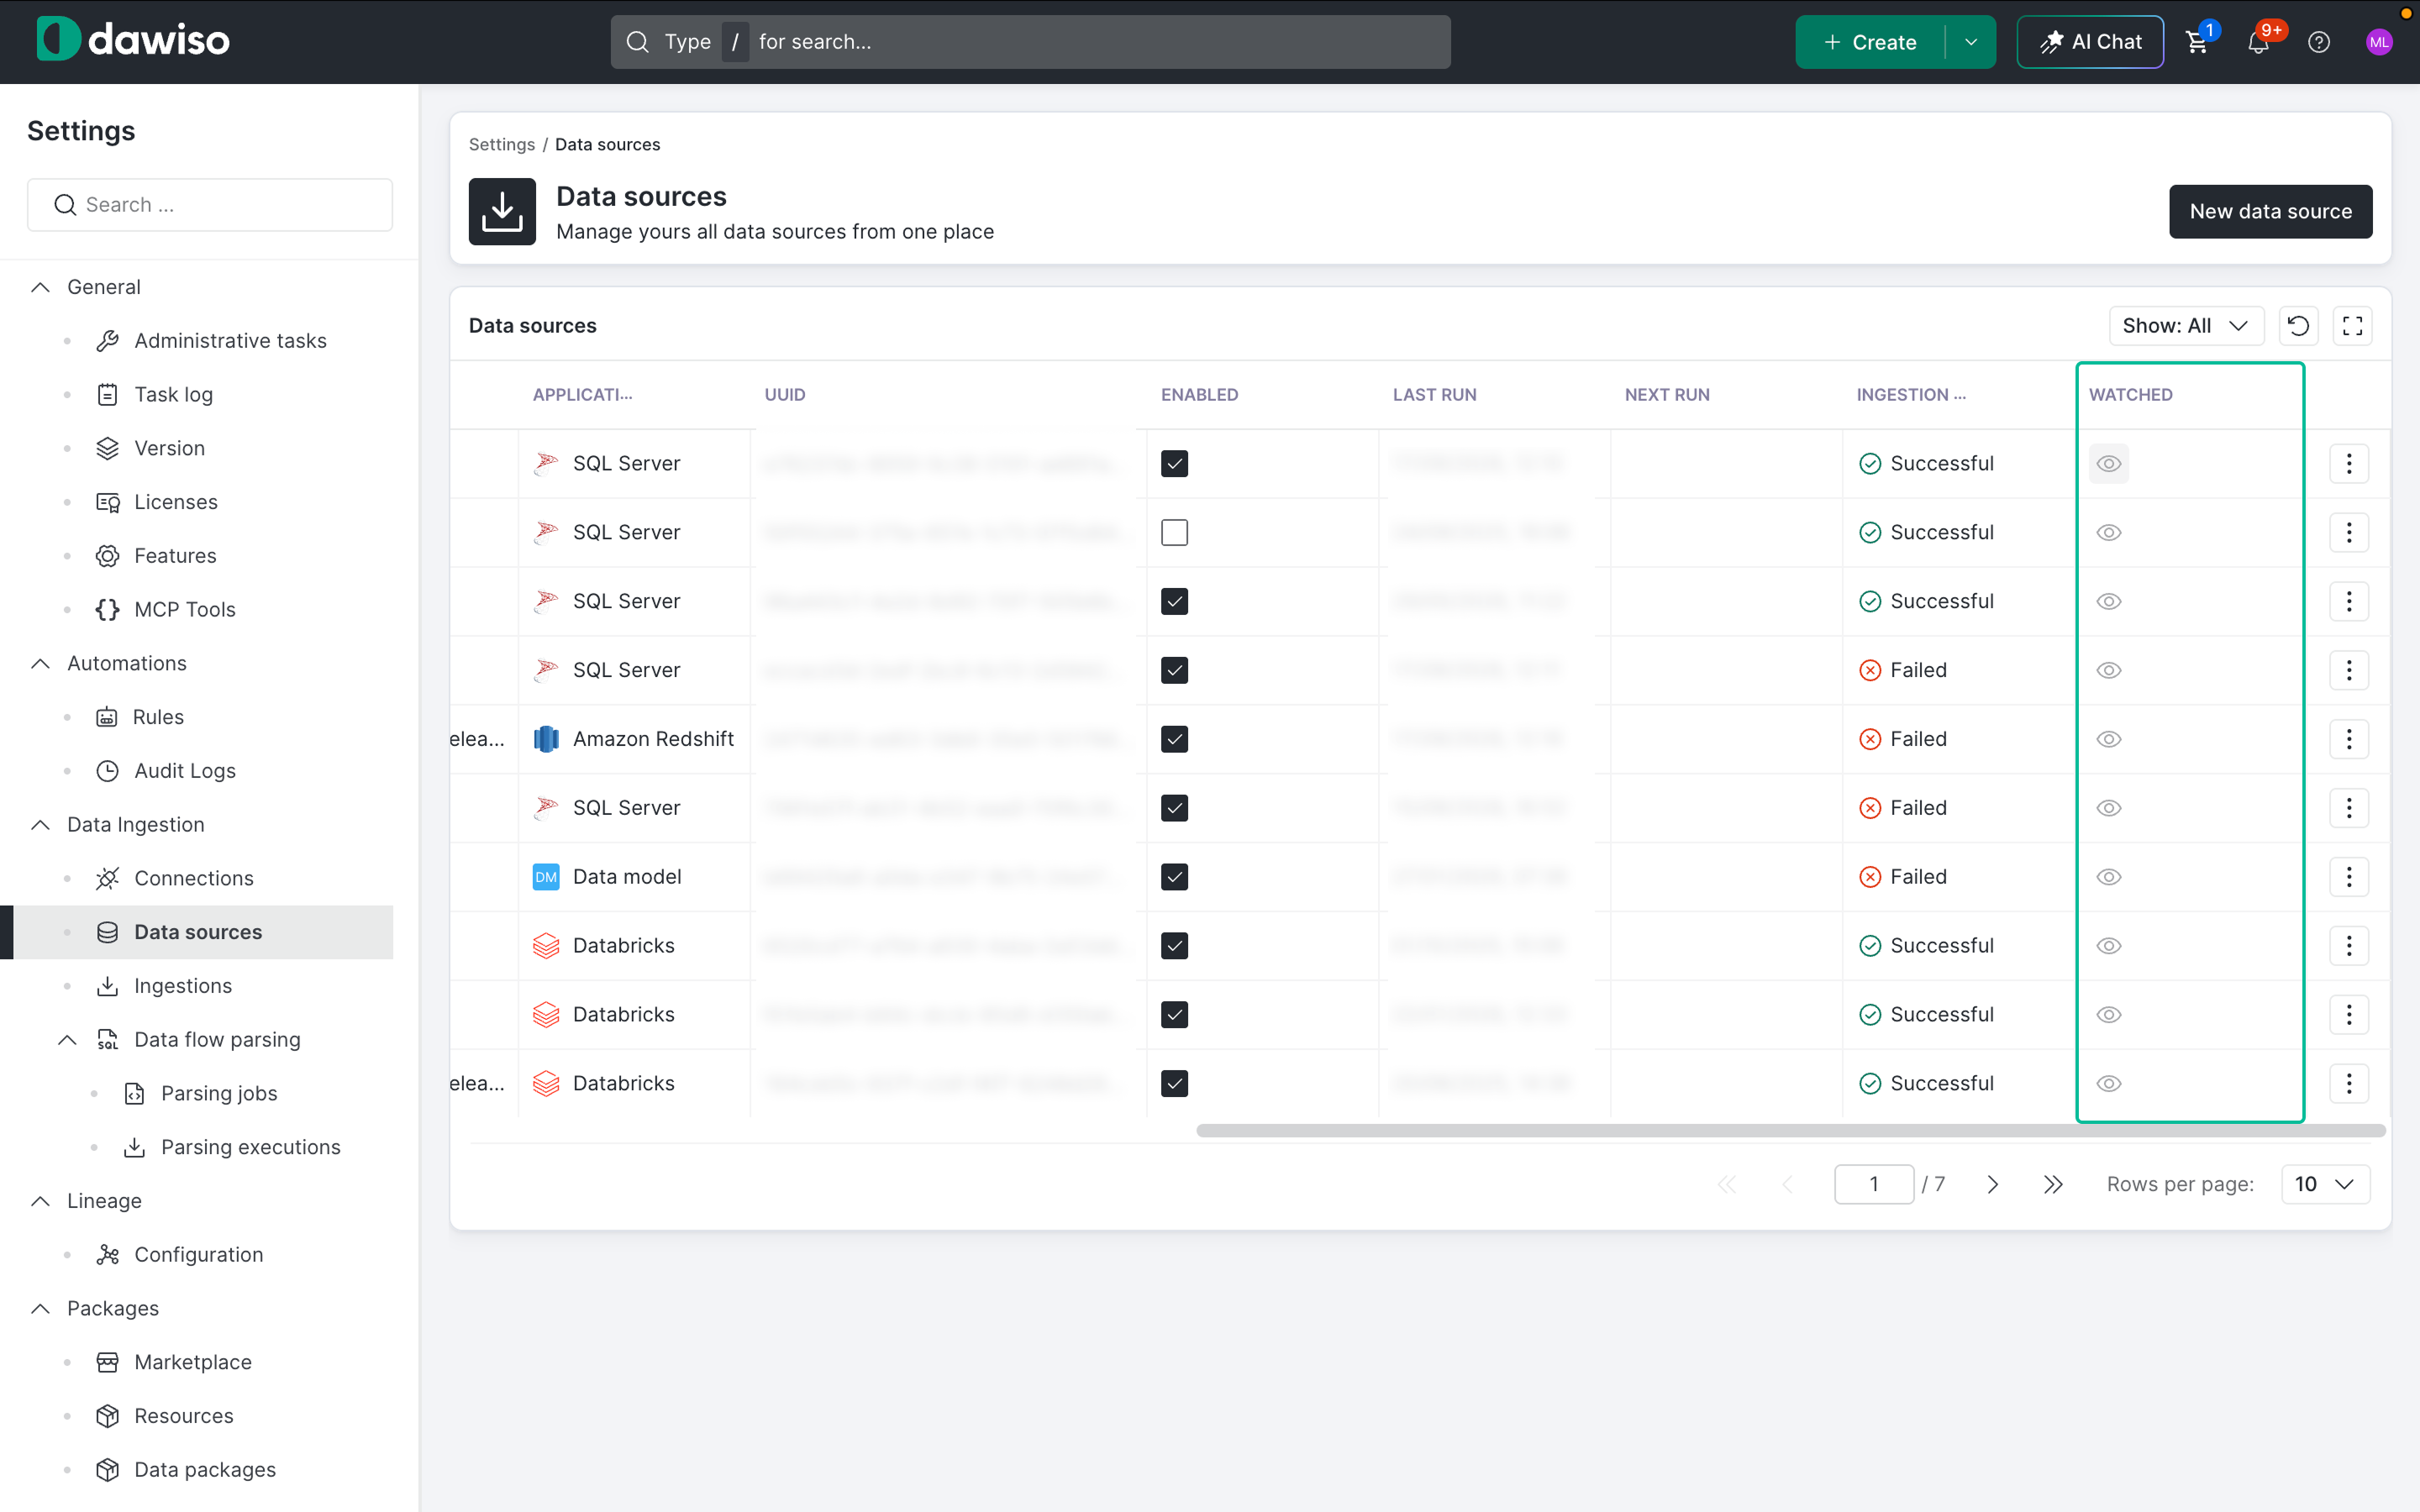Go to Settings breadcrumb
This screenshot has width=2420, height=1512.
[x=502, y=145]
